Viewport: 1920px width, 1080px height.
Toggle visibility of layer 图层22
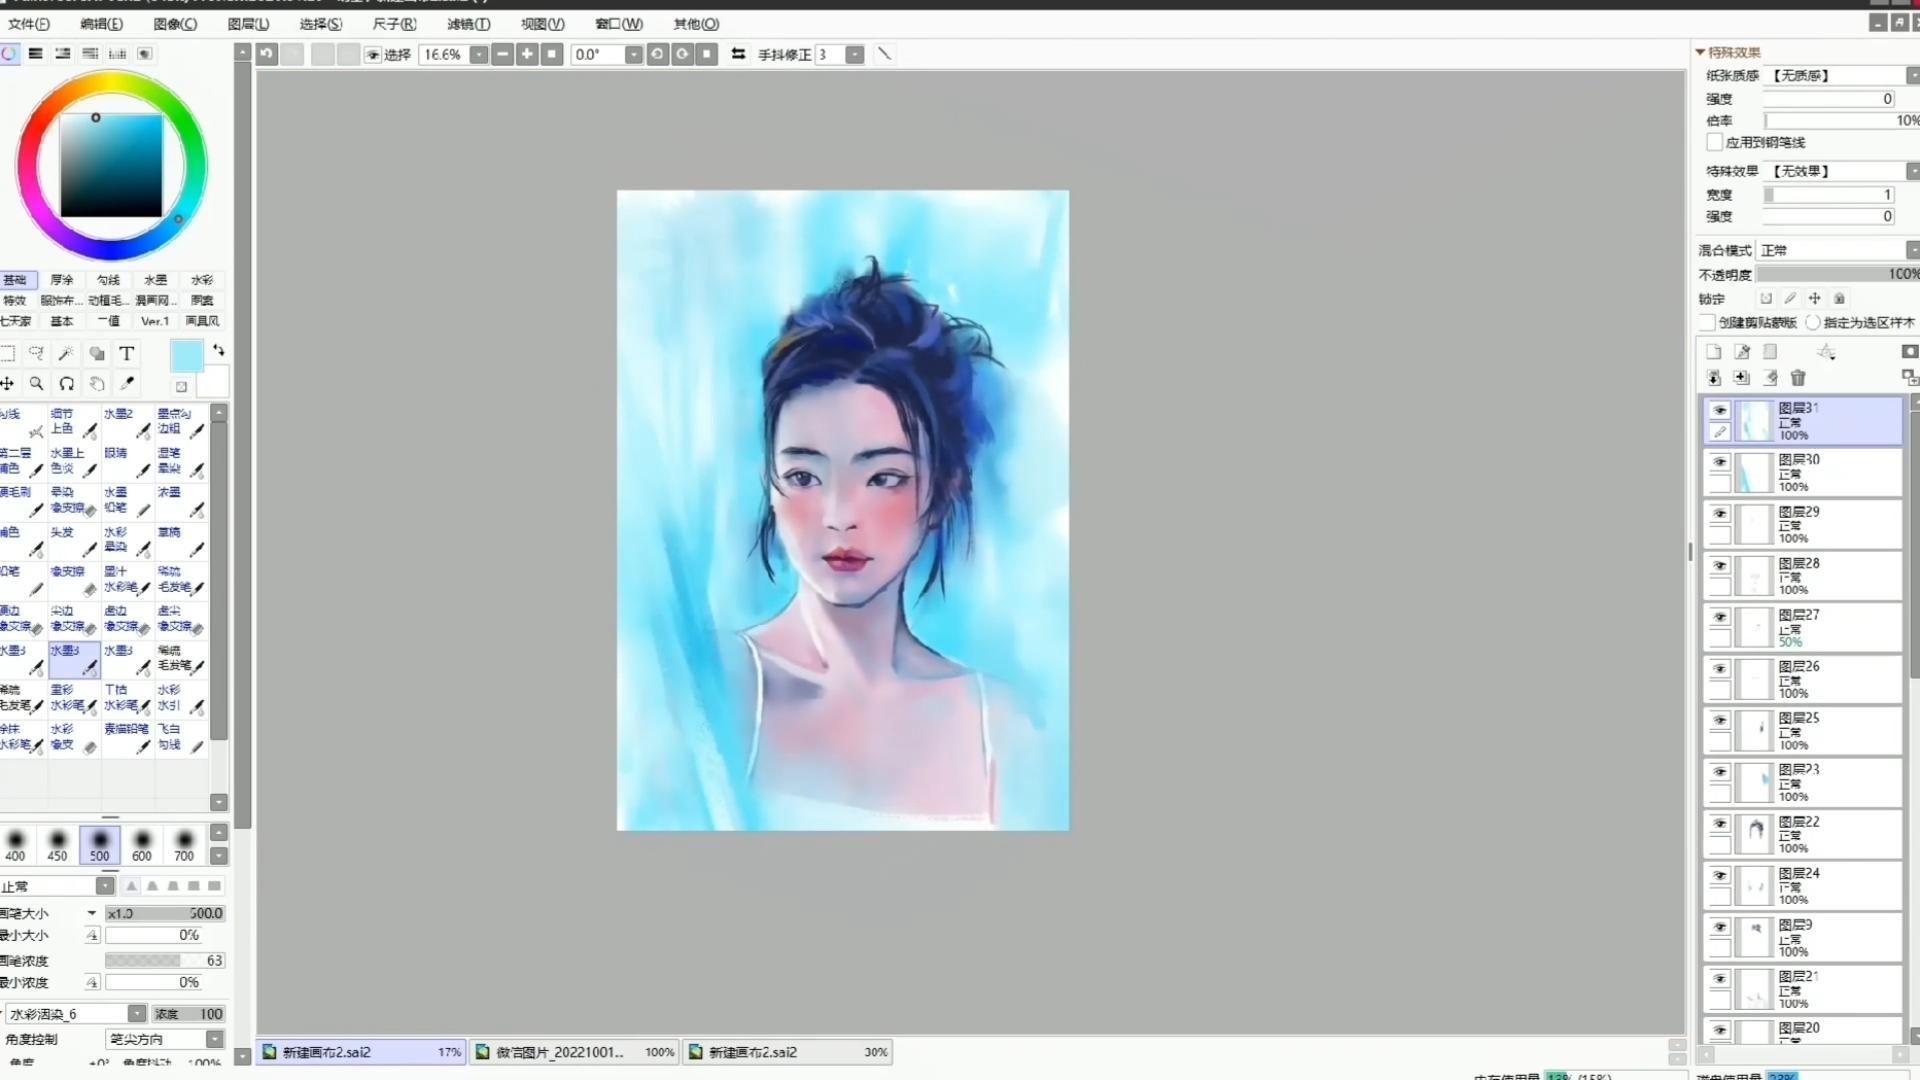tap(1719, 824)
